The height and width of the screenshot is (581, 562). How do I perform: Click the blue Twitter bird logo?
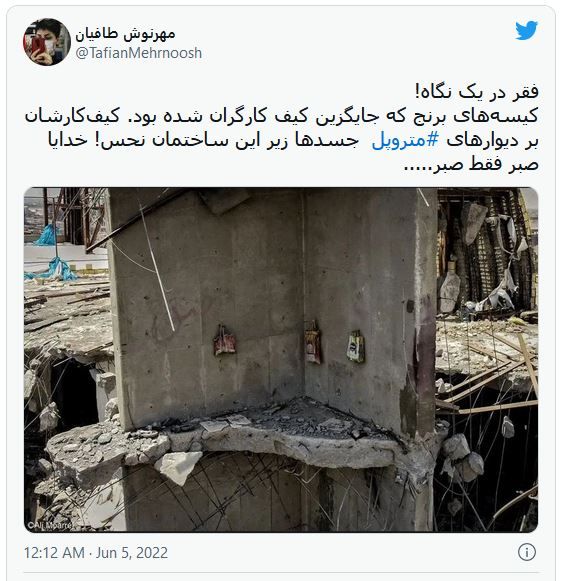click(x=526, y=30)
